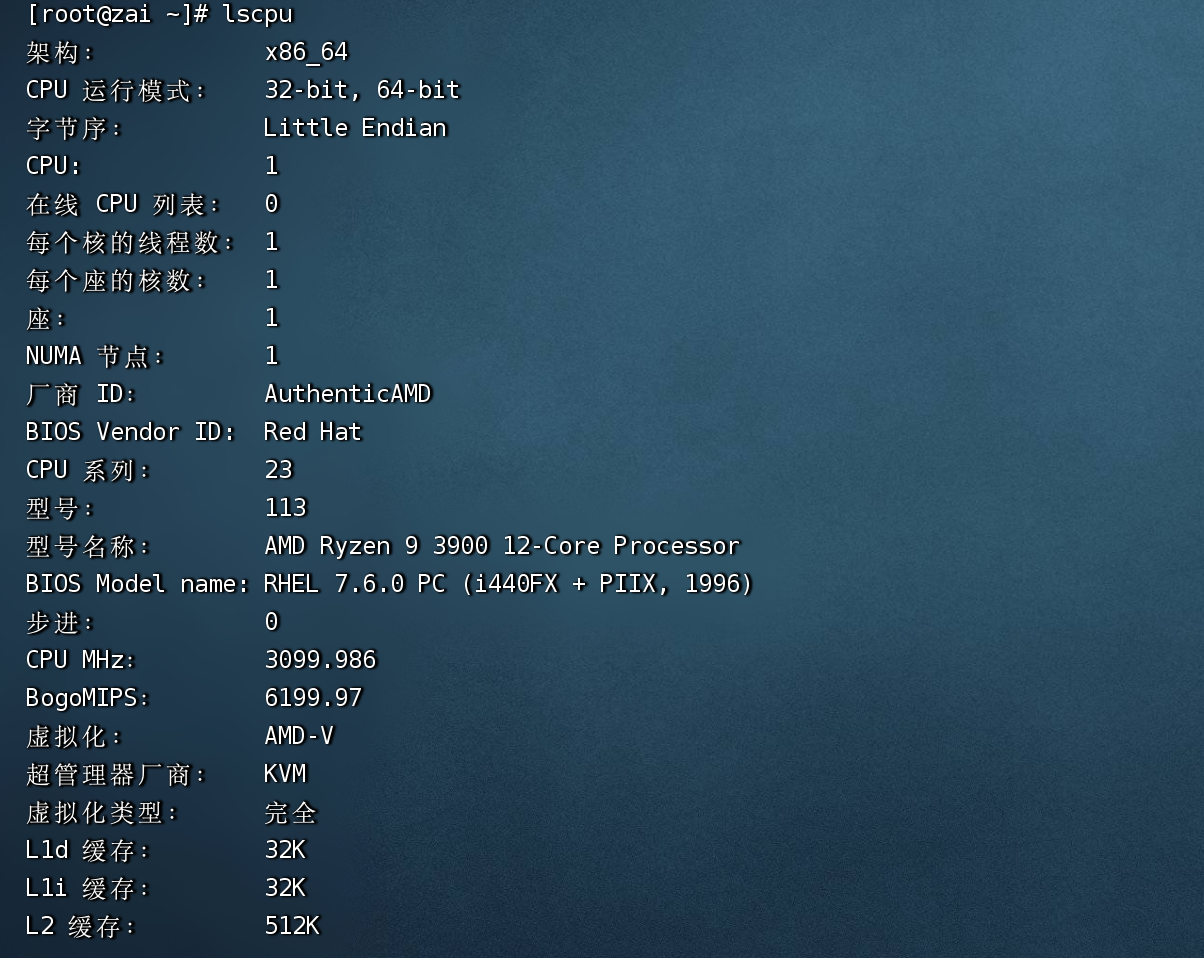Click the [root@zai ~]# shell prompt
Screen dimensions: 1204x958
point(117,14)
